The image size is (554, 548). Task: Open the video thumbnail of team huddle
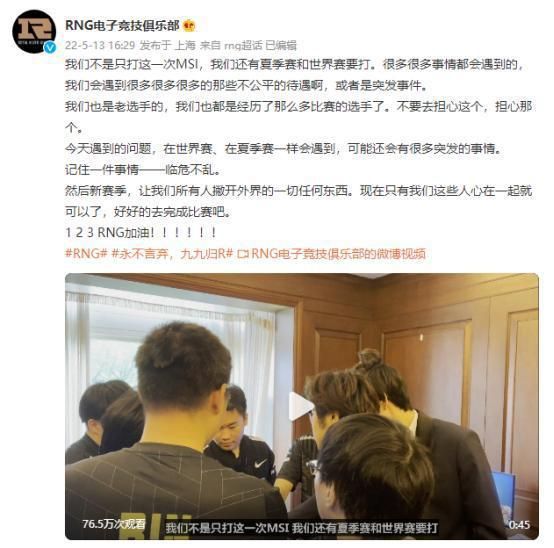click(x=302, y=406)
